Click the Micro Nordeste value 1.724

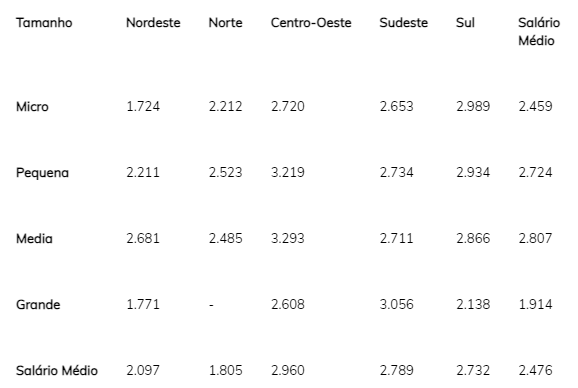pyautogui.click(x=143, y=107)
